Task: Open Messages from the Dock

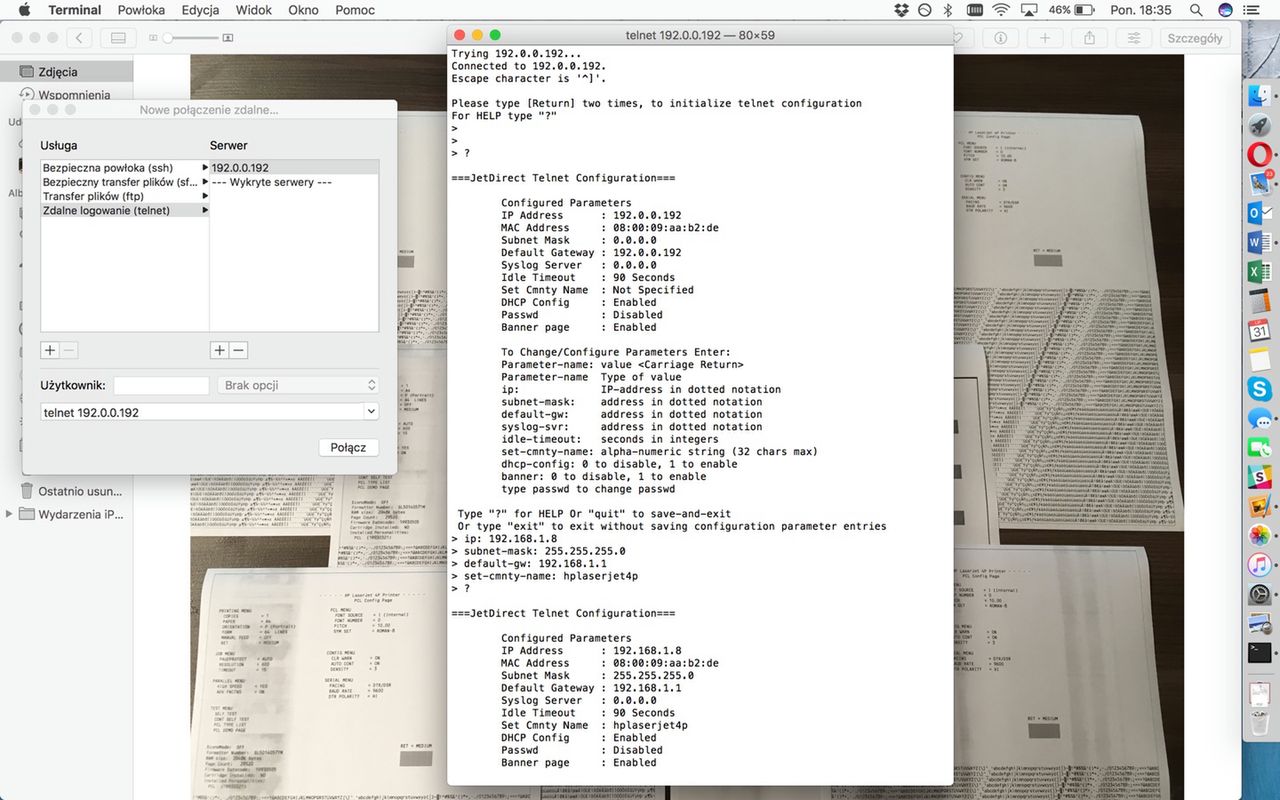Action: 1260,419
